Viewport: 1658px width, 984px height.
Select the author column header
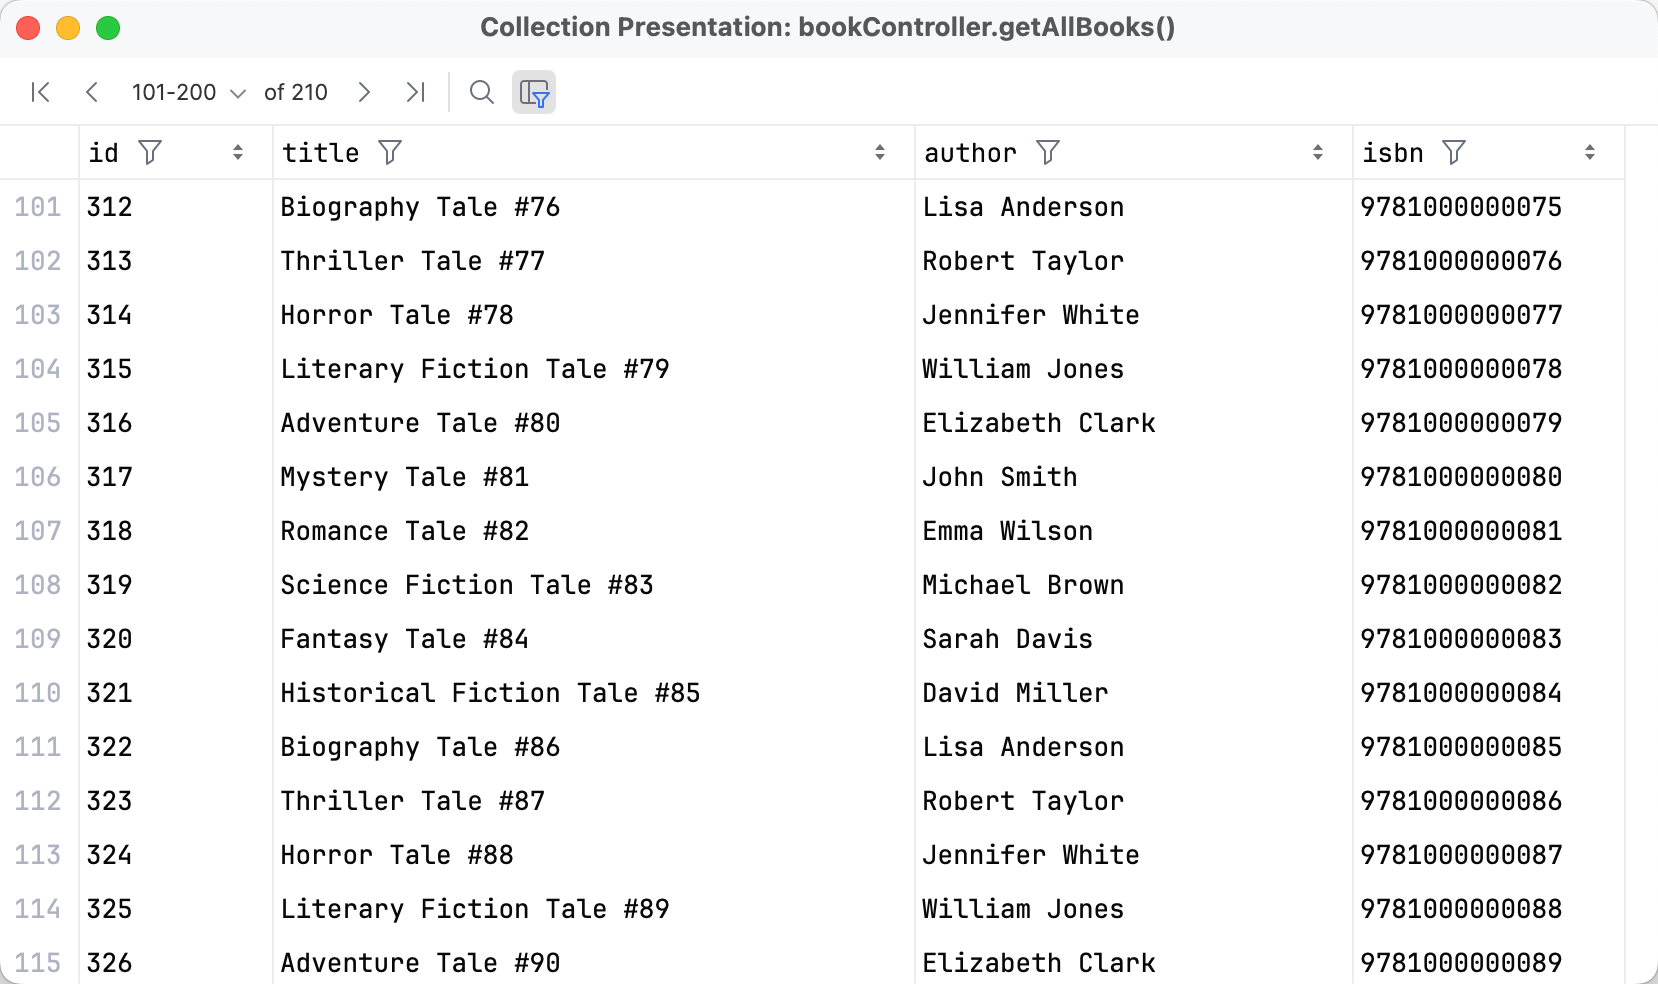[969, 152]
